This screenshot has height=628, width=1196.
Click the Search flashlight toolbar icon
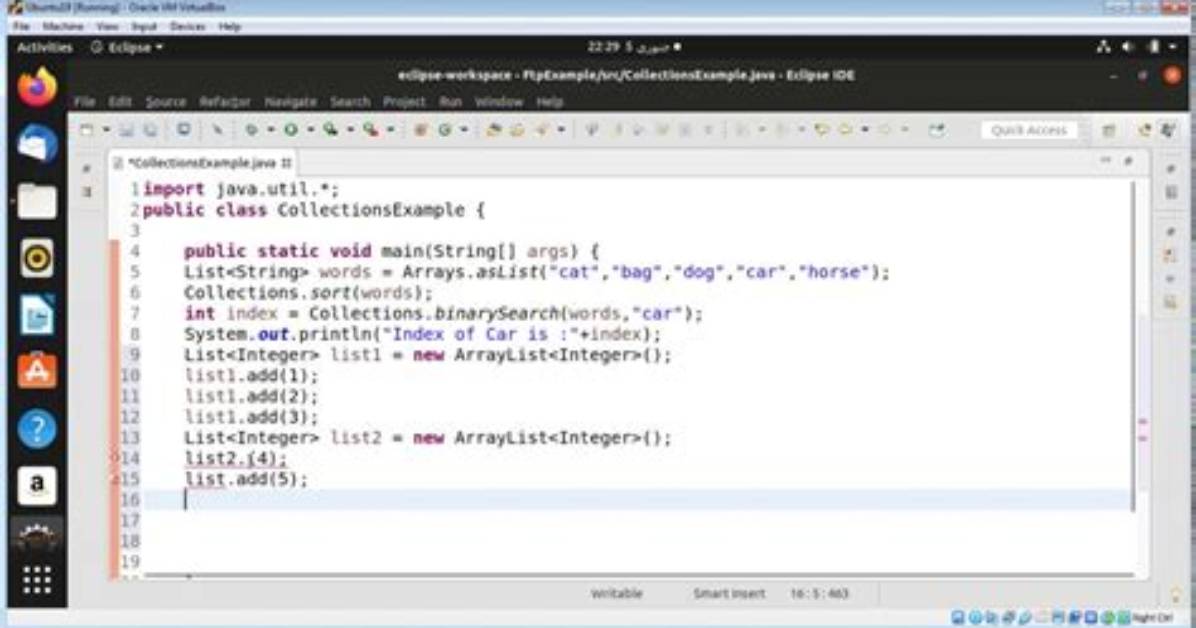[543, 130]
